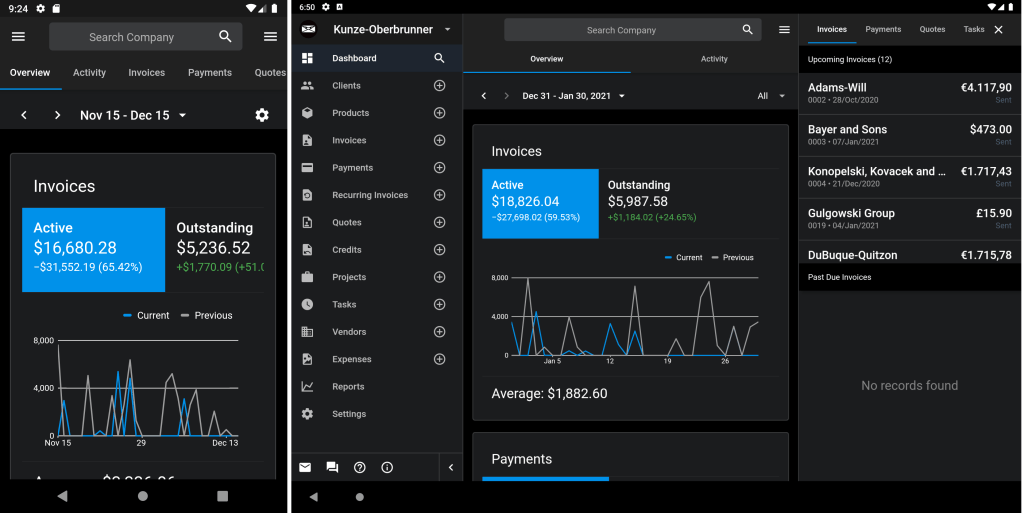Open the All currency filter dropdown
This screenshot has height=513, width=1024.
(x=769, y=96)
